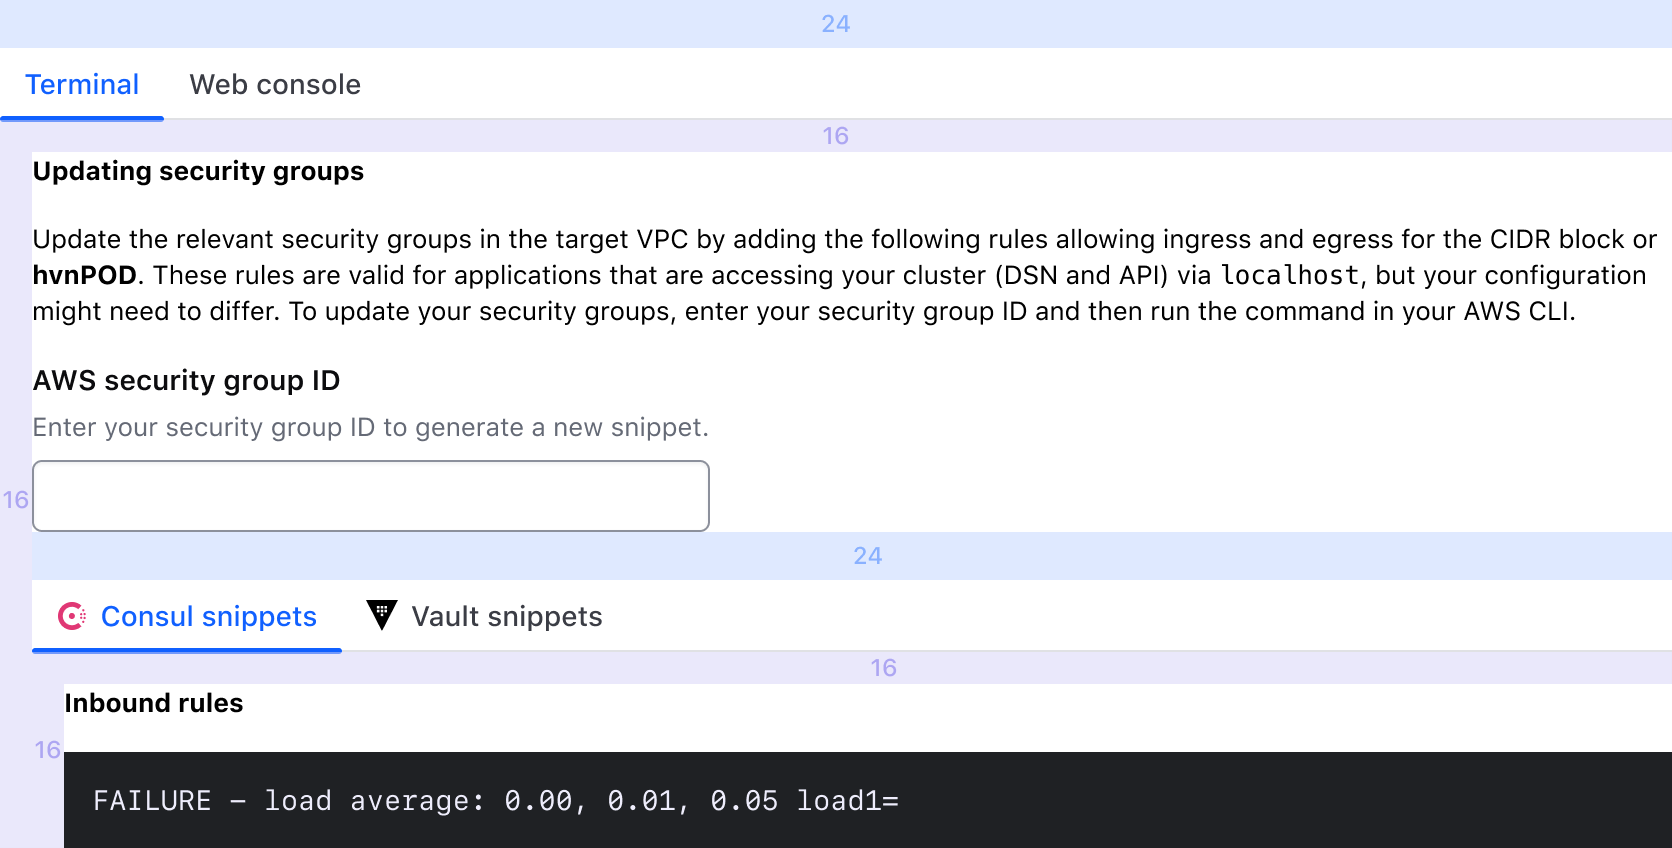Select the Terminal tab

(82, 84)
